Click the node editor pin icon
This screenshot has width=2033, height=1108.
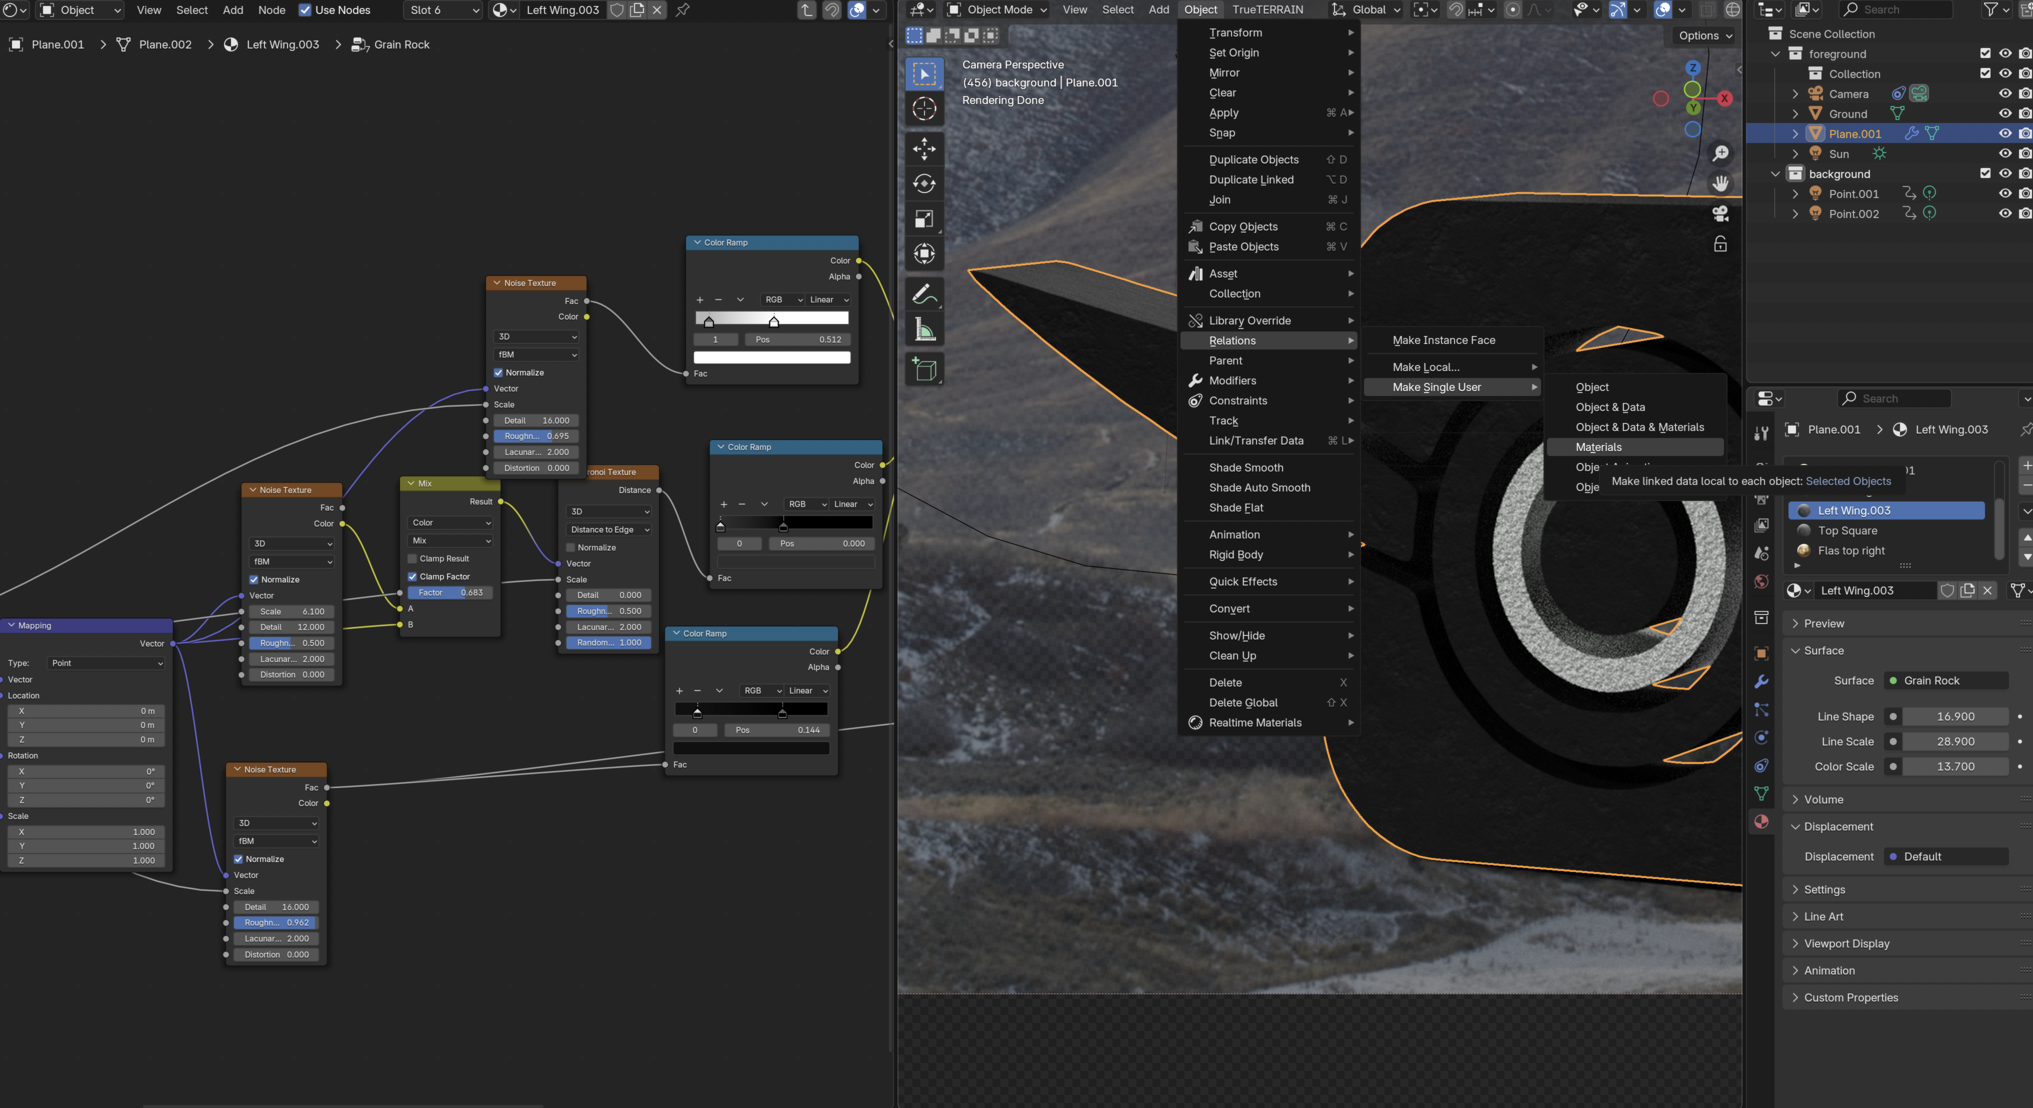(x=682, y=10)
